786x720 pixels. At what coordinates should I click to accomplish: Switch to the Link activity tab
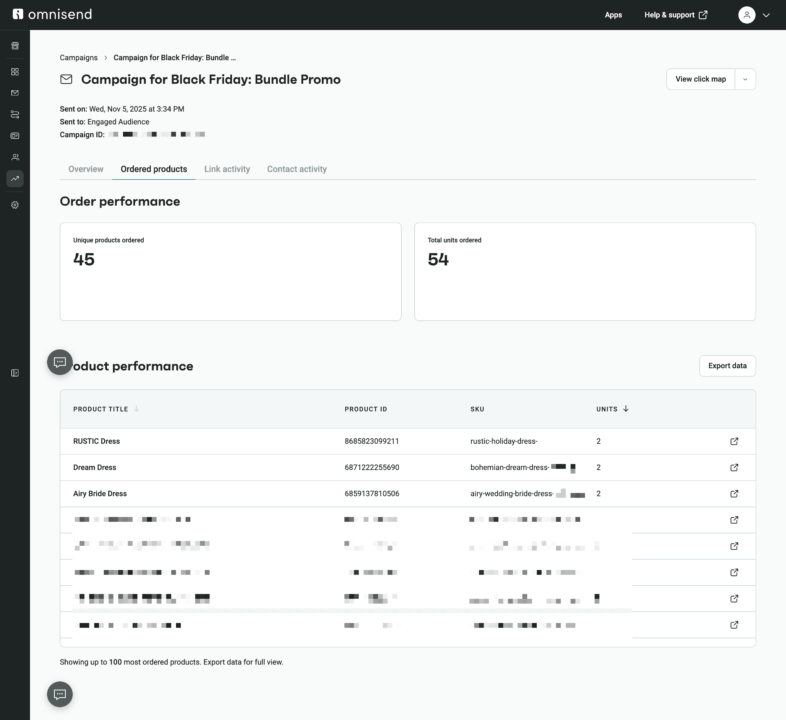point(227,169)
